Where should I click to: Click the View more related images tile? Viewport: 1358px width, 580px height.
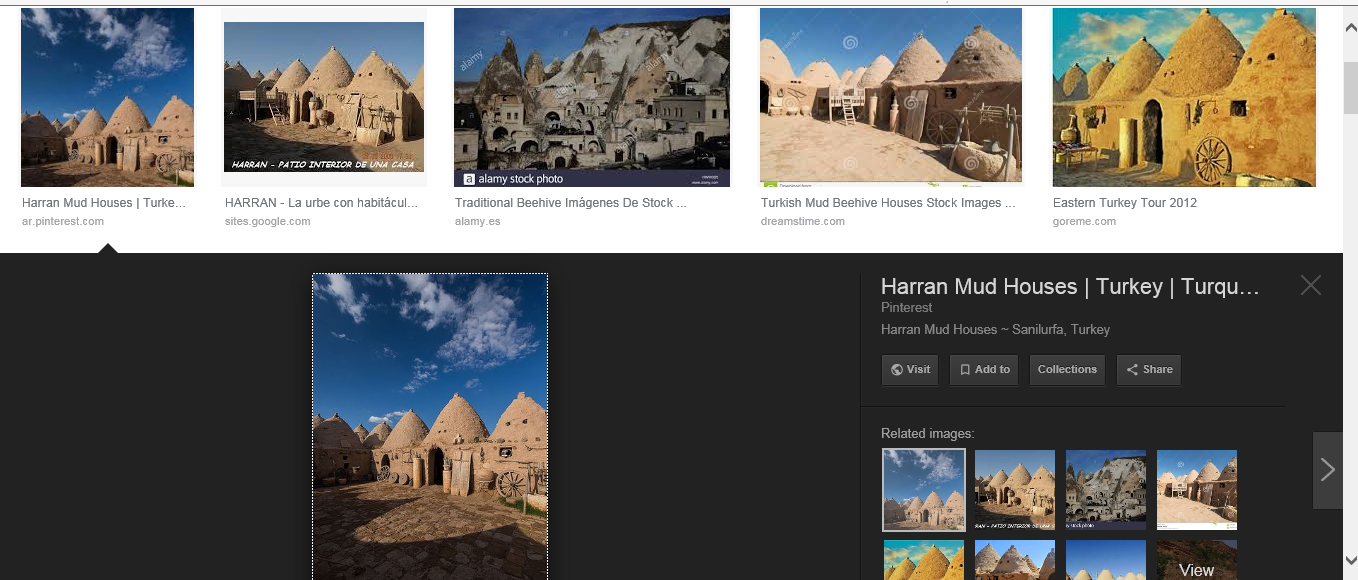(x=1197, y=560)
